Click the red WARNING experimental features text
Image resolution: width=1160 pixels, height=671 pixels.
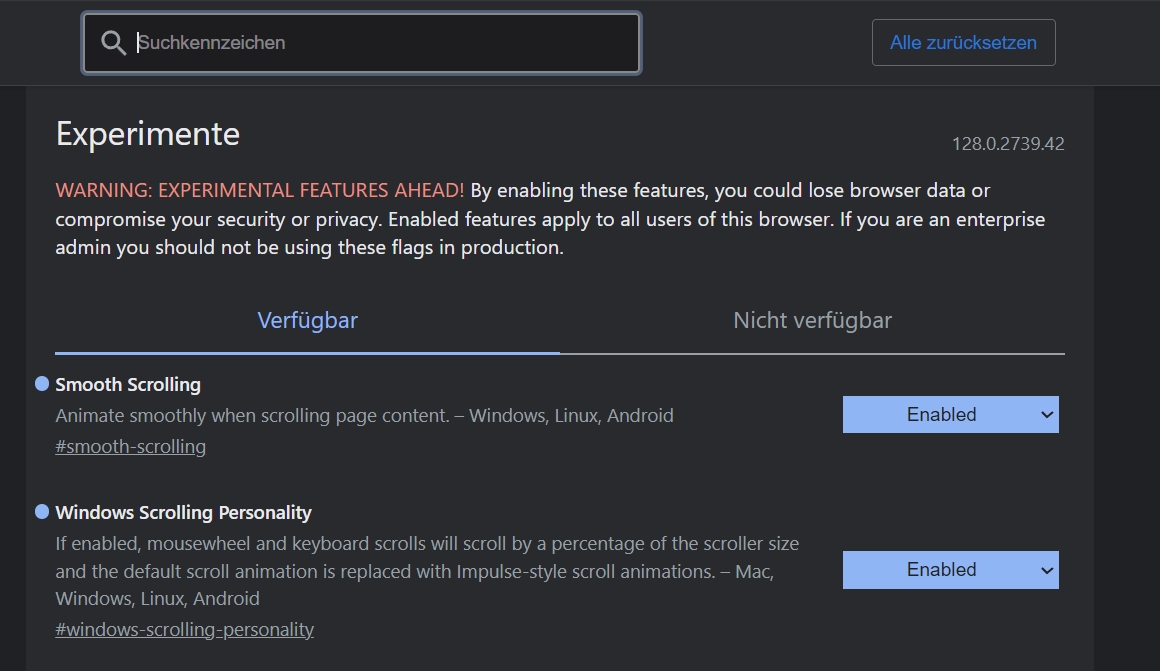tap(259, 190)
